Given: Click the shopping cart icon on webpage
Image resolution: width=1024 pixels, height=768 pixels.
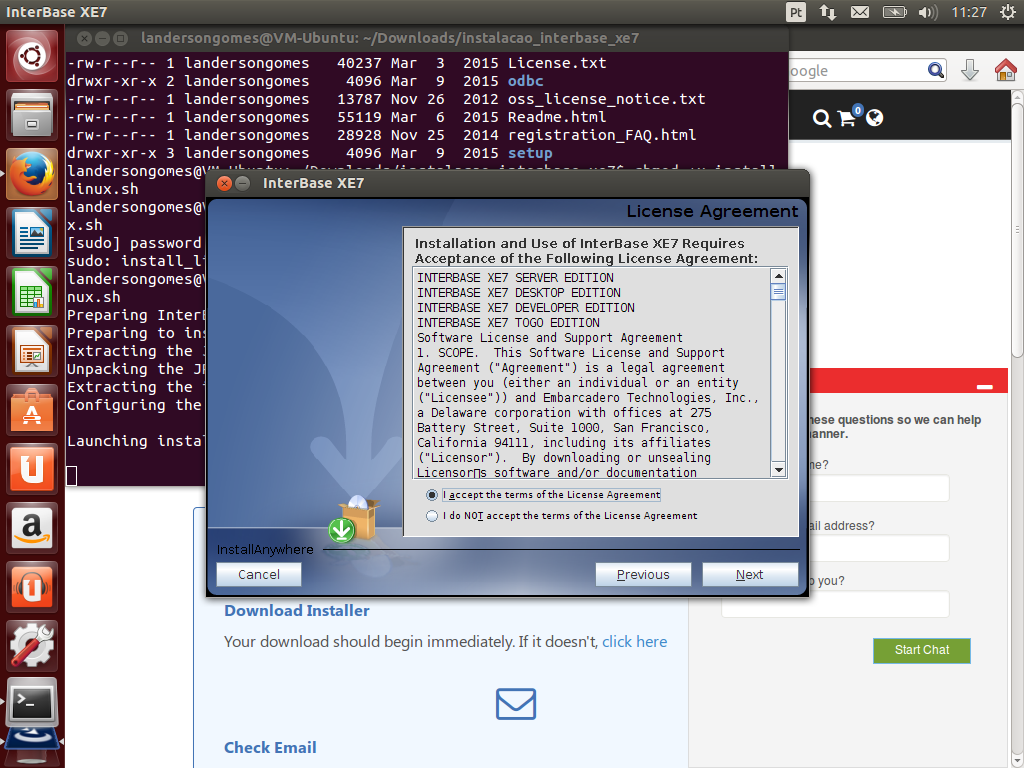Looking at the screenshot, I should click(848, 118).
